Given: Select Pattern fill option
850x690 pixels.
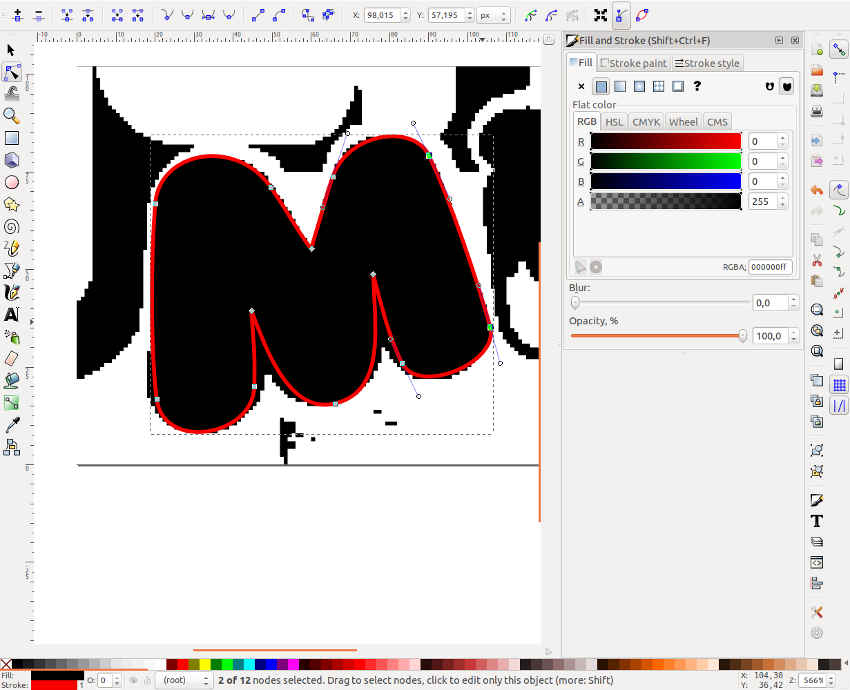Looking at the screenshot, I should 659,86.
